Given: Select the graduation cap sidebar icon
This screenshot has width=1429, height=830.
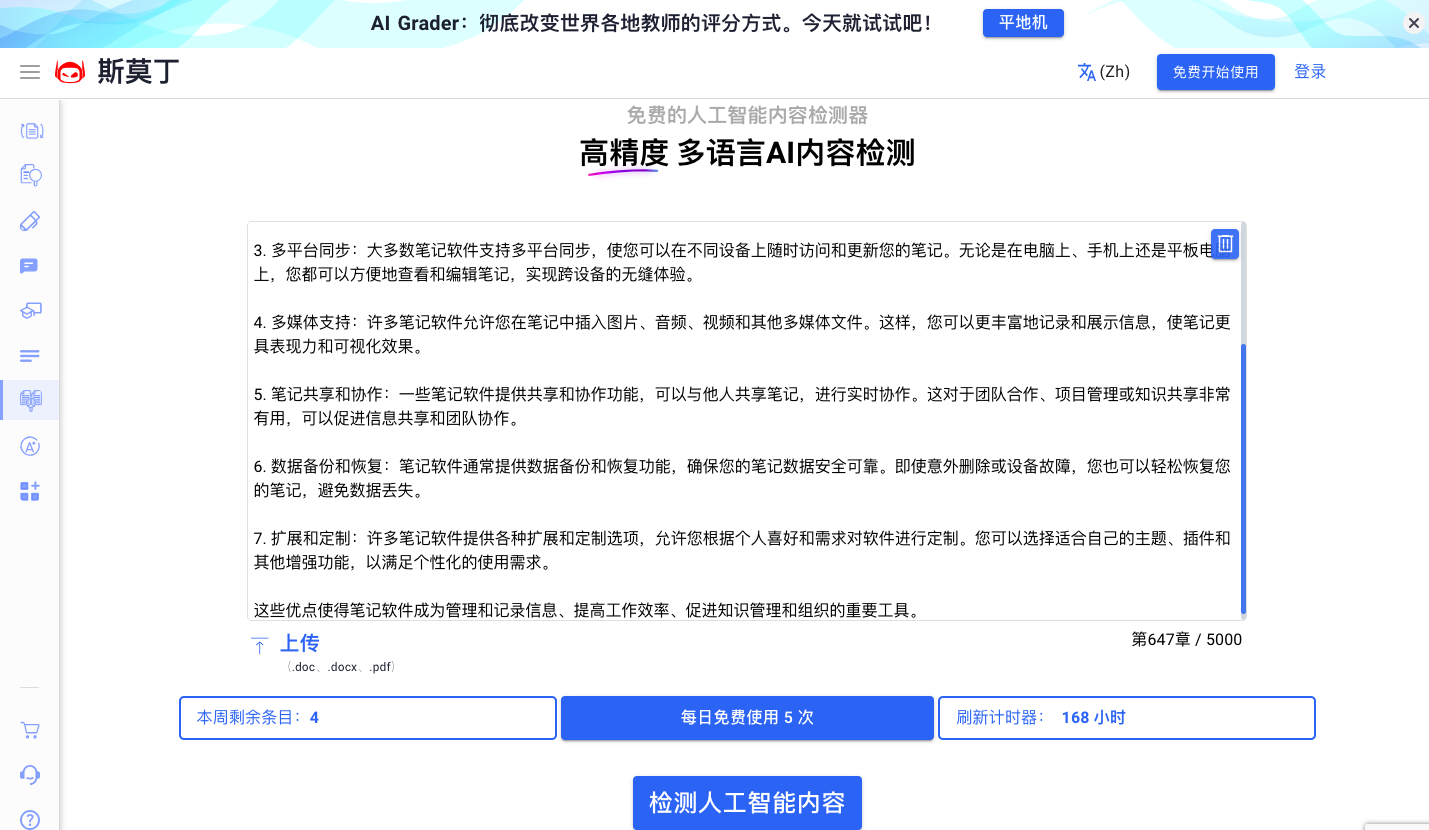Looking at the screenshot, I should (30, 310).
